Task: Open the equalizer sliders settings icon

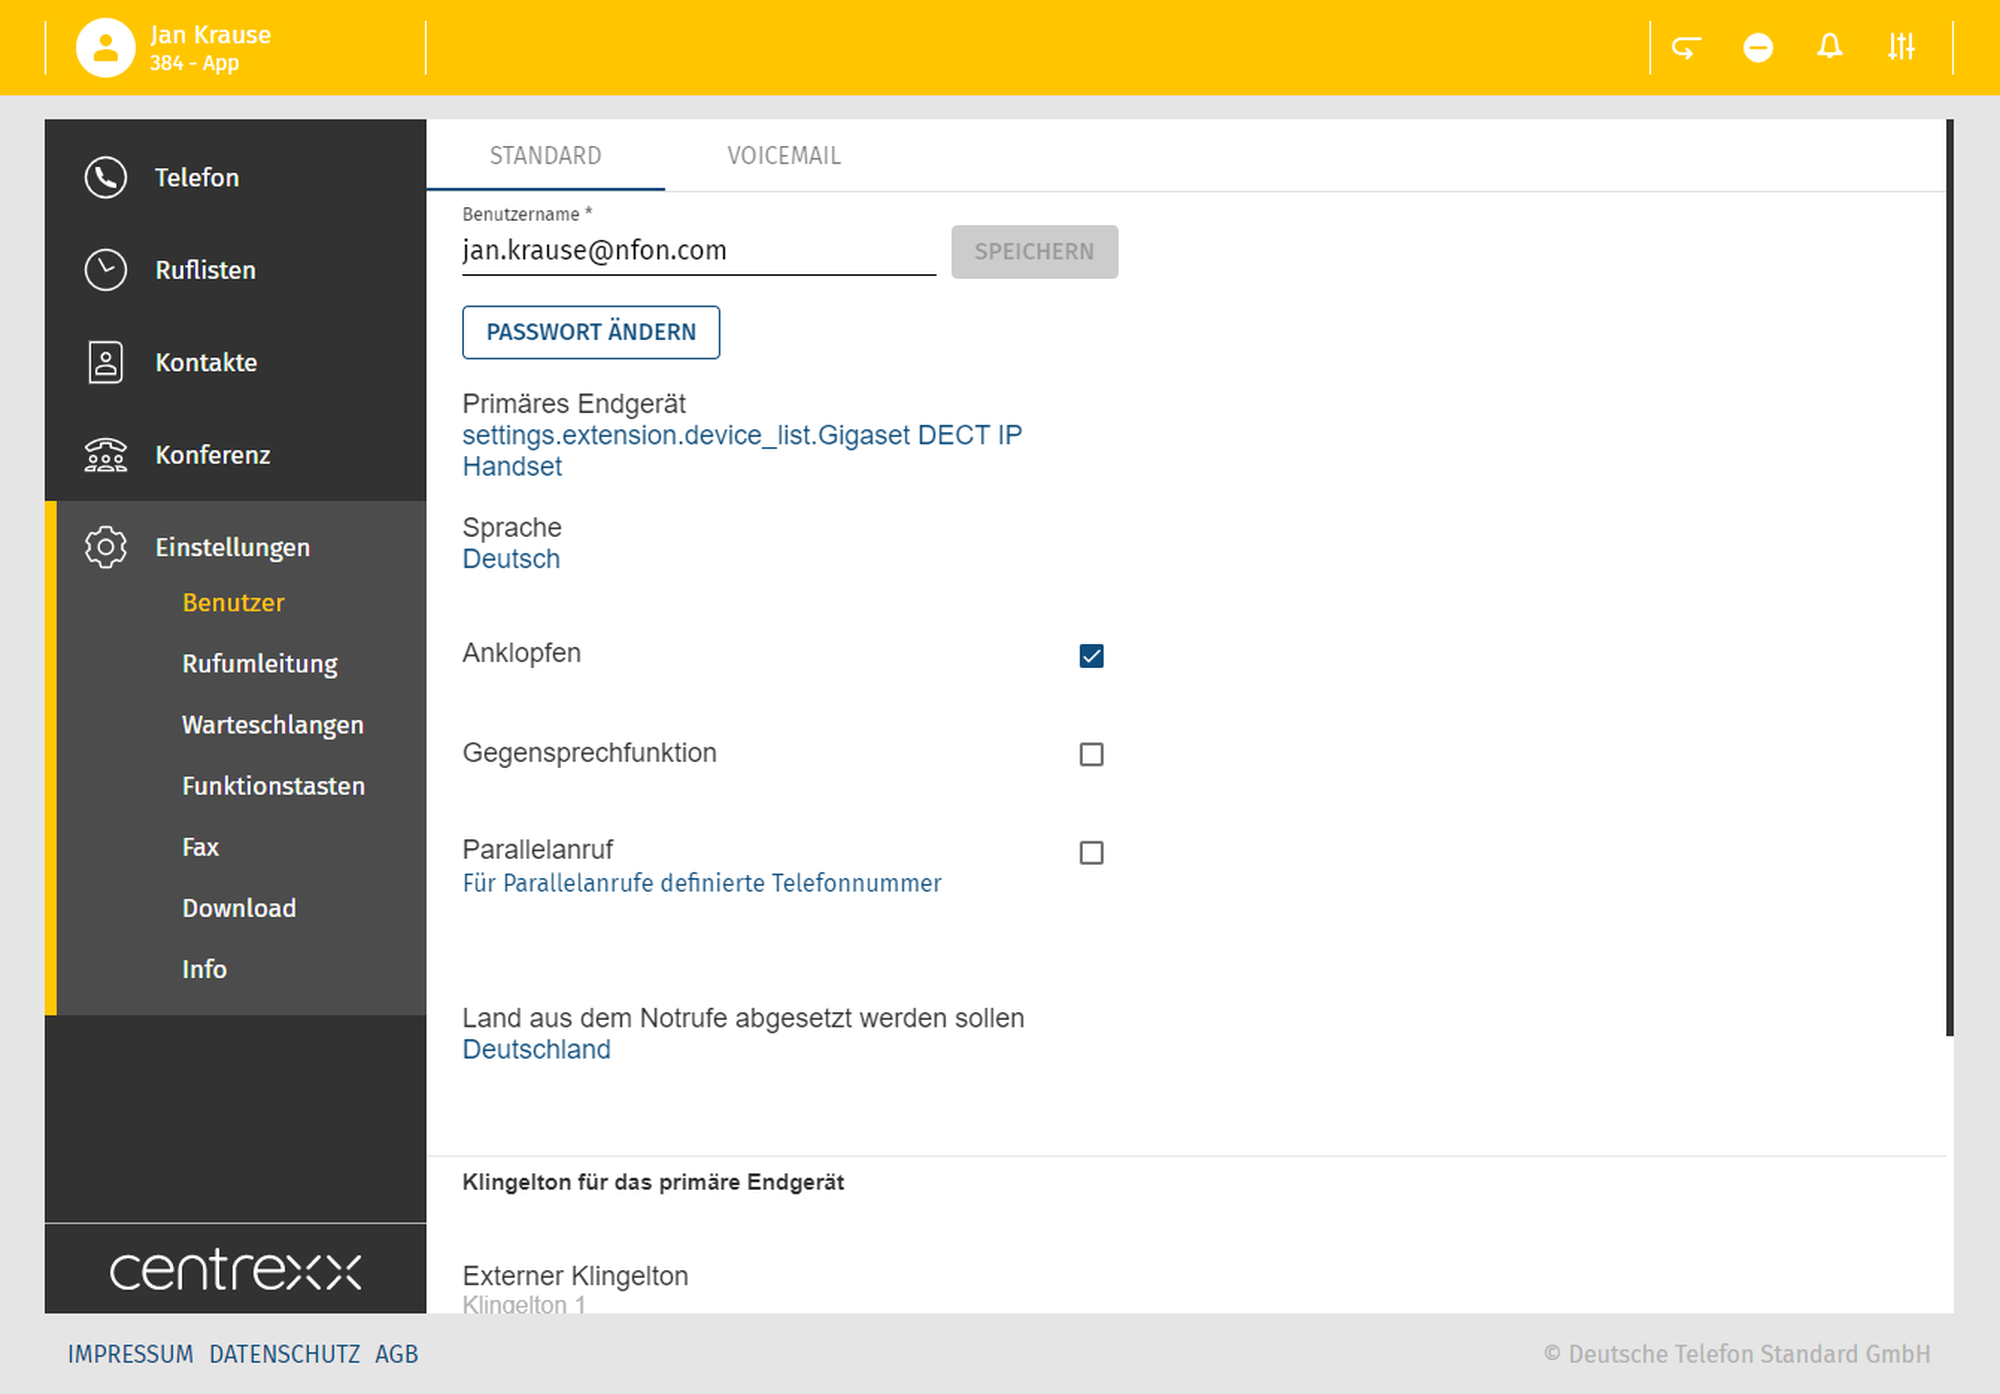Action: pos(1901,47)
